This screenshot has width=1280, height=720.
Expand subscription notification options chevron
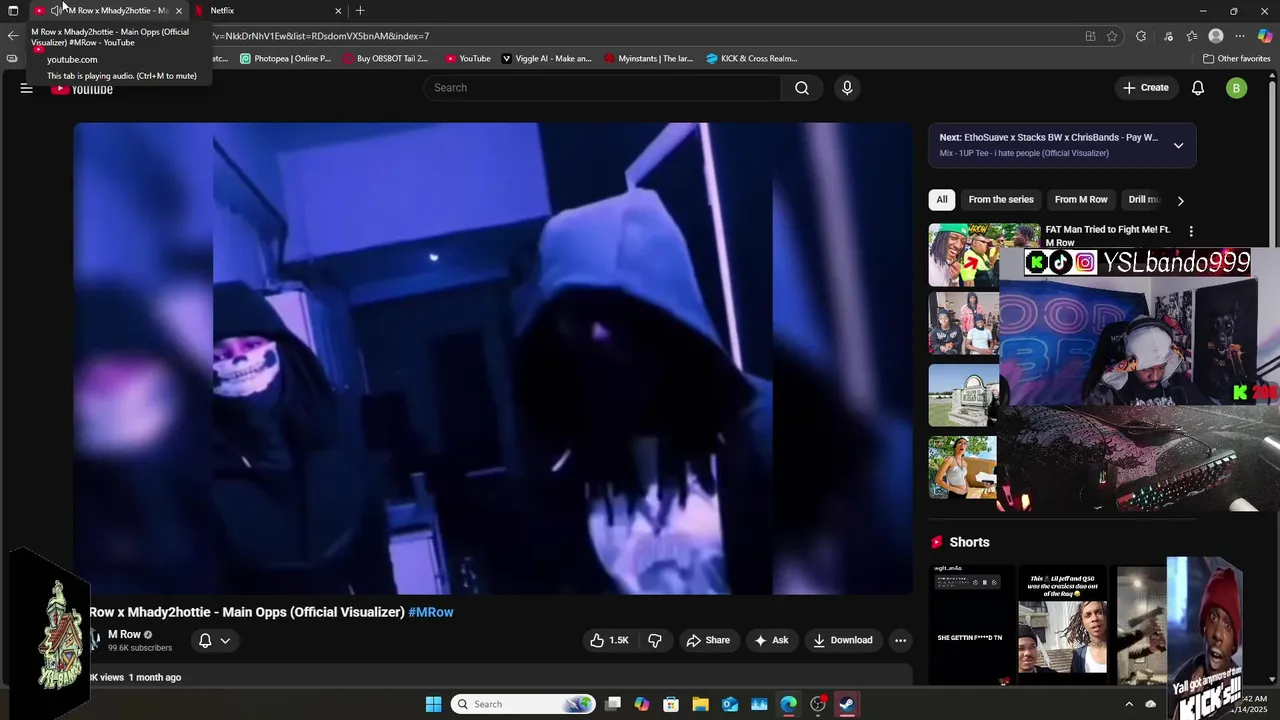pyautogui.click(x=225, y=641)
